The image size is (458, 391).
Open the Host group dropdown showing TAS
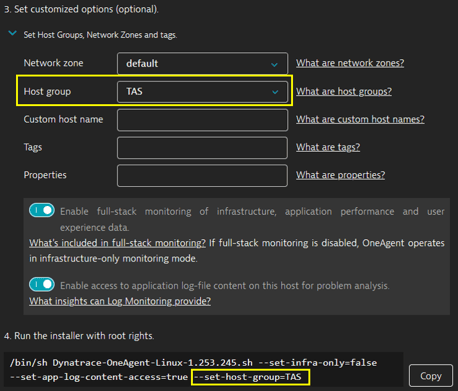(x=202, y=92)
